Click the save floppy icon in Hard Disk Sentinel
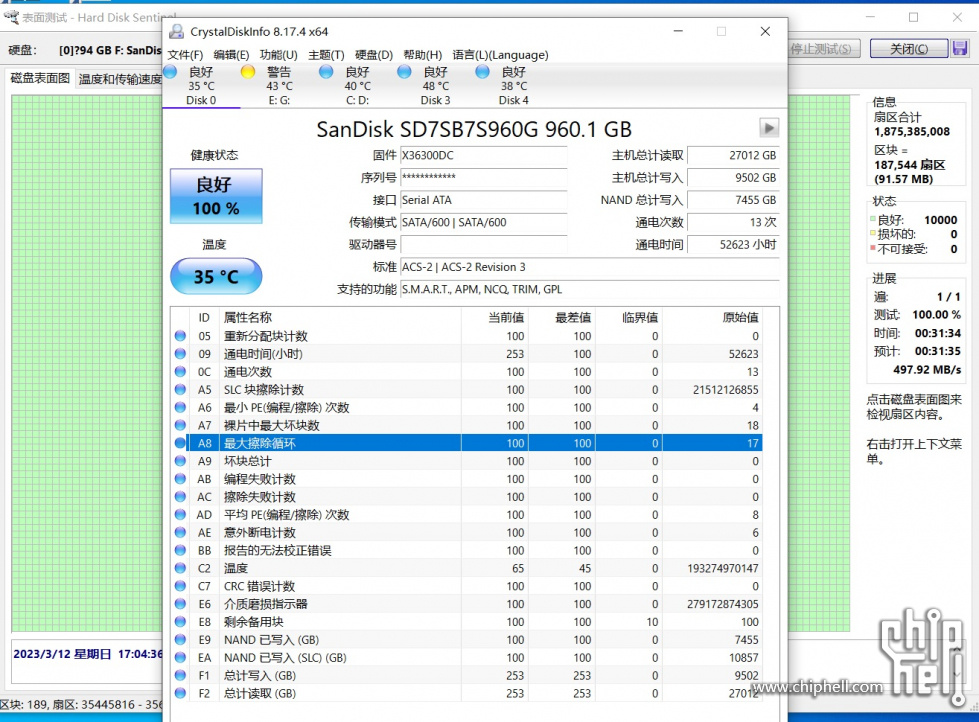979x722 pixels. click(960, 48)
